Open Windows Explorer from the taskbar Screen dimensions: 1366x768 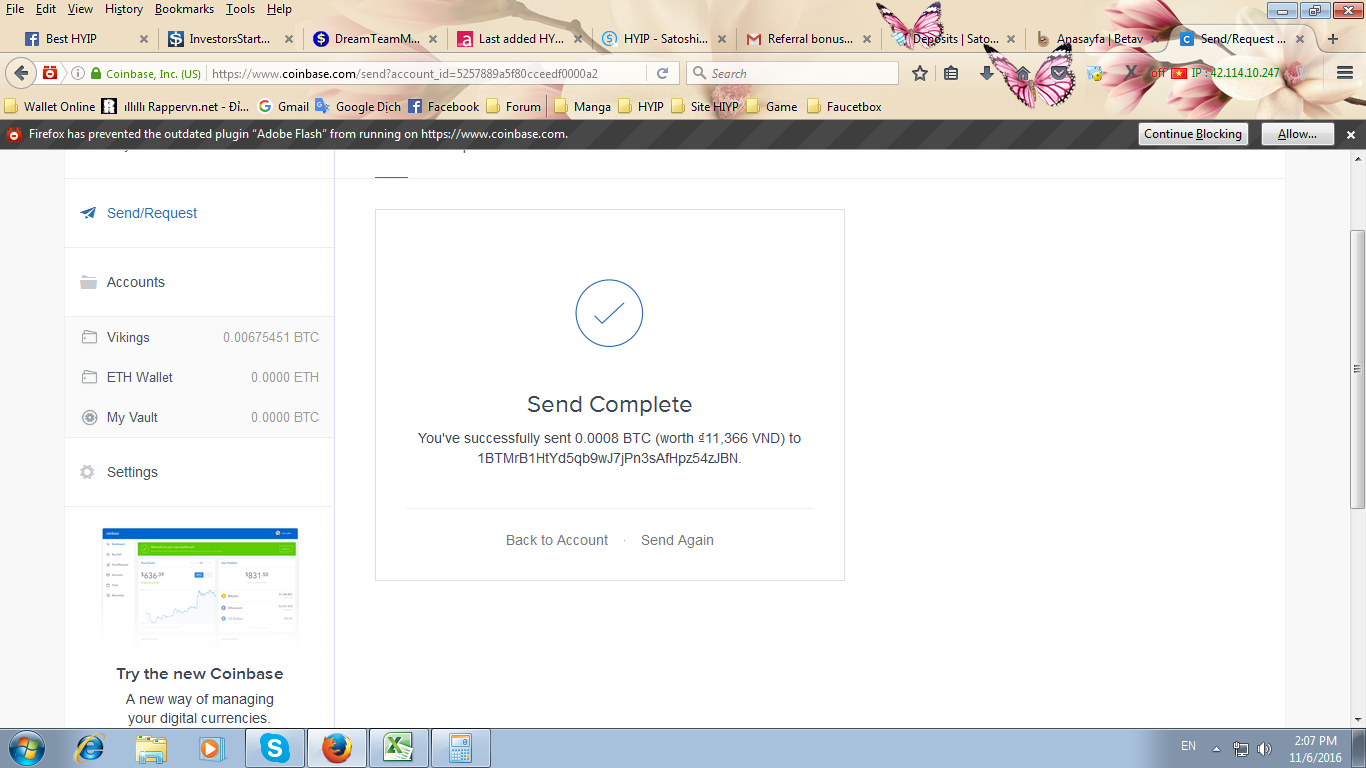(152, 748)
